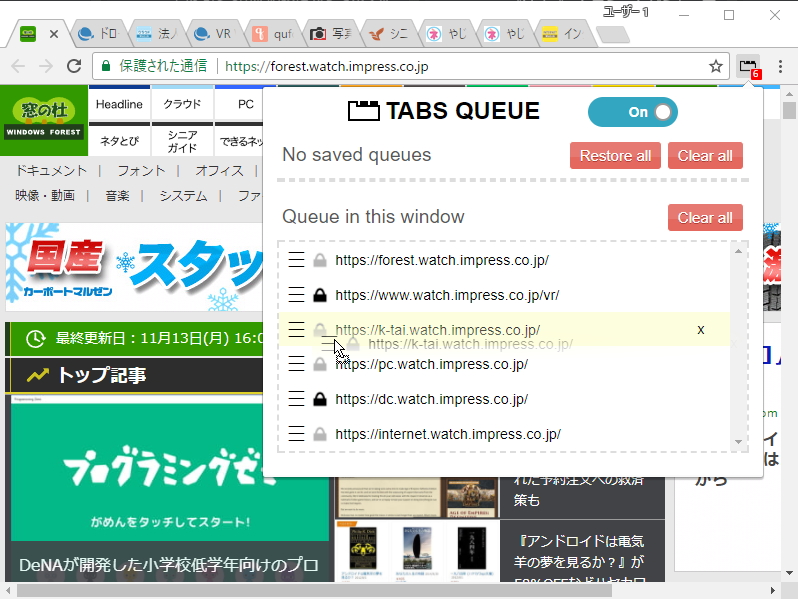Viewport: 798px width, 599px height.
Task: Go back to previous page
Action: (18, 66)
